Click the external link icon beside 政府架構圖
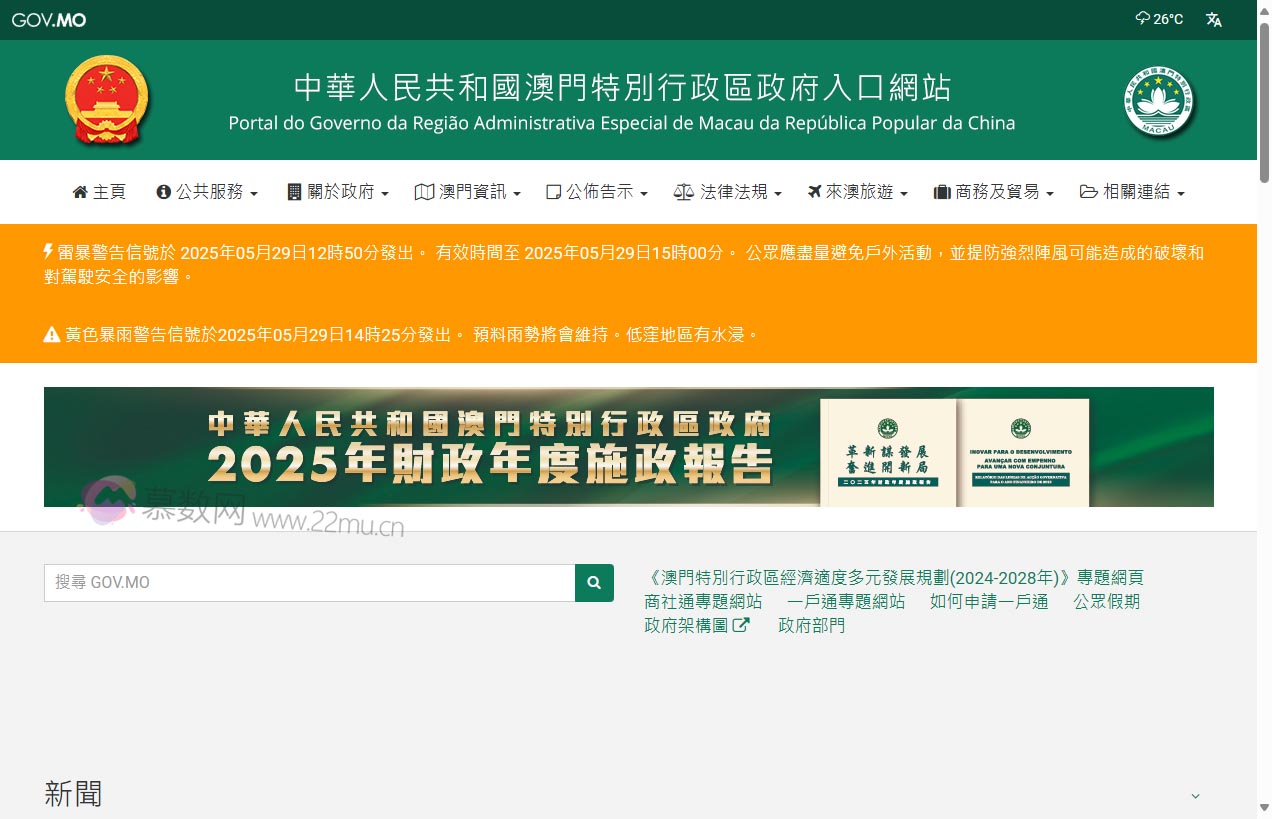This screenshot has width=1272, height=819. click(742, 623)
